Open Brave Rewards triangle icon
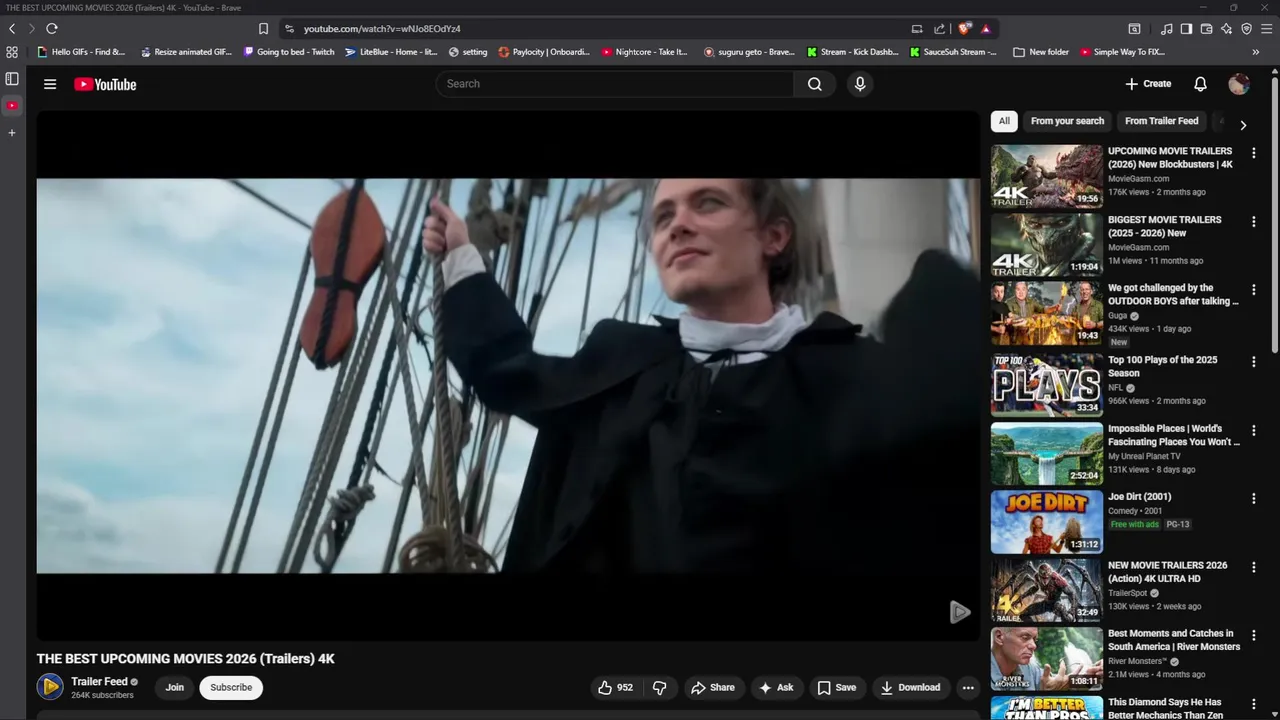1280x720 pixels. 985,29
